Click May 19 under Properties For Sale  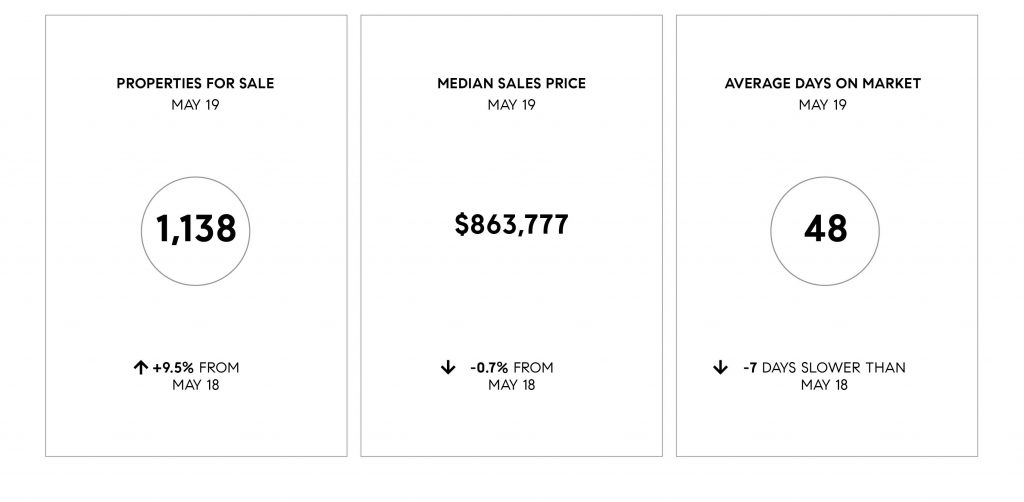(x=195, y=104)
